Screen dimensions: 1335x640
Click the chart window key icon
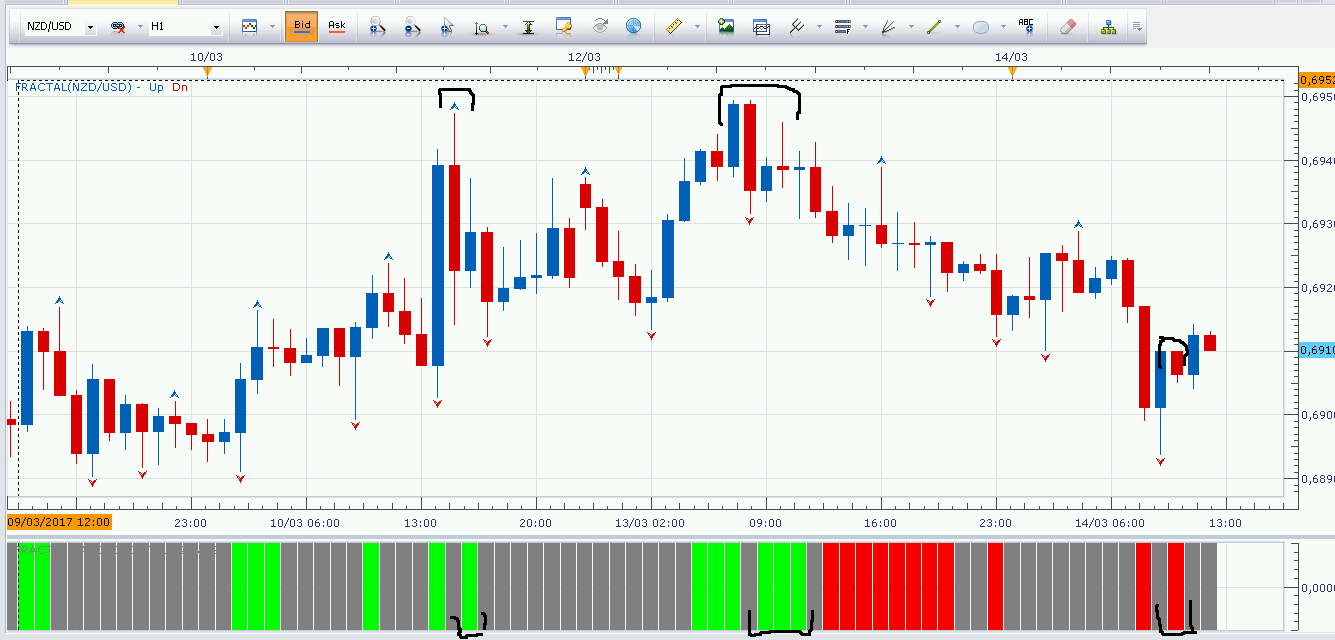tap(564, 27)
